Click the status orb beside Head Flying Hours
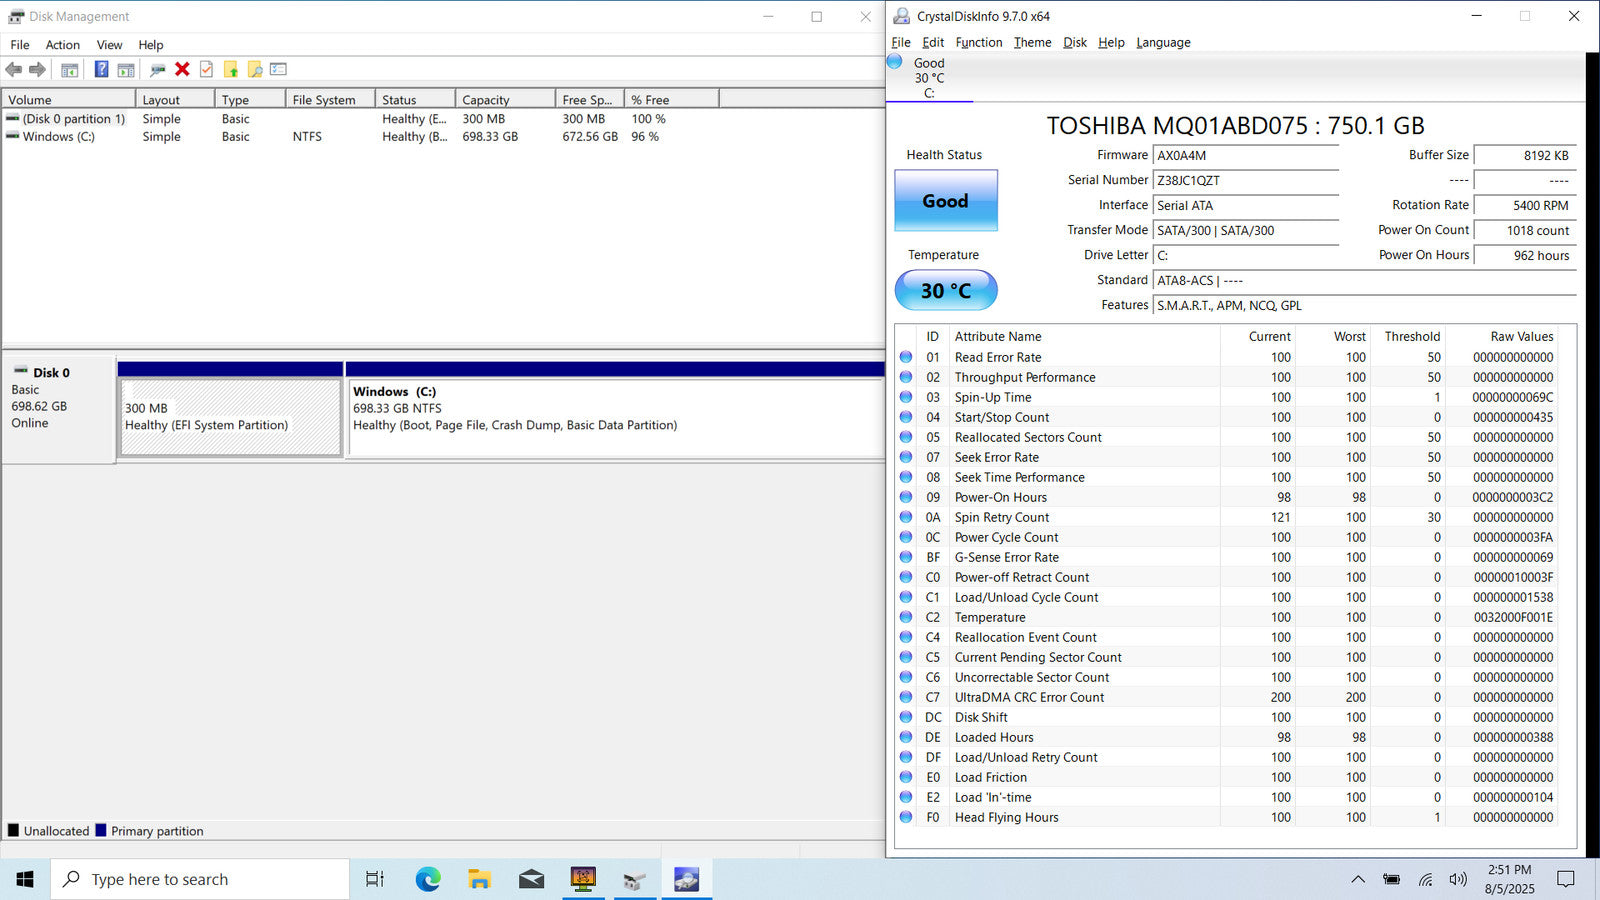Viewport: 1600px width, 900px height. coord(906,817)
